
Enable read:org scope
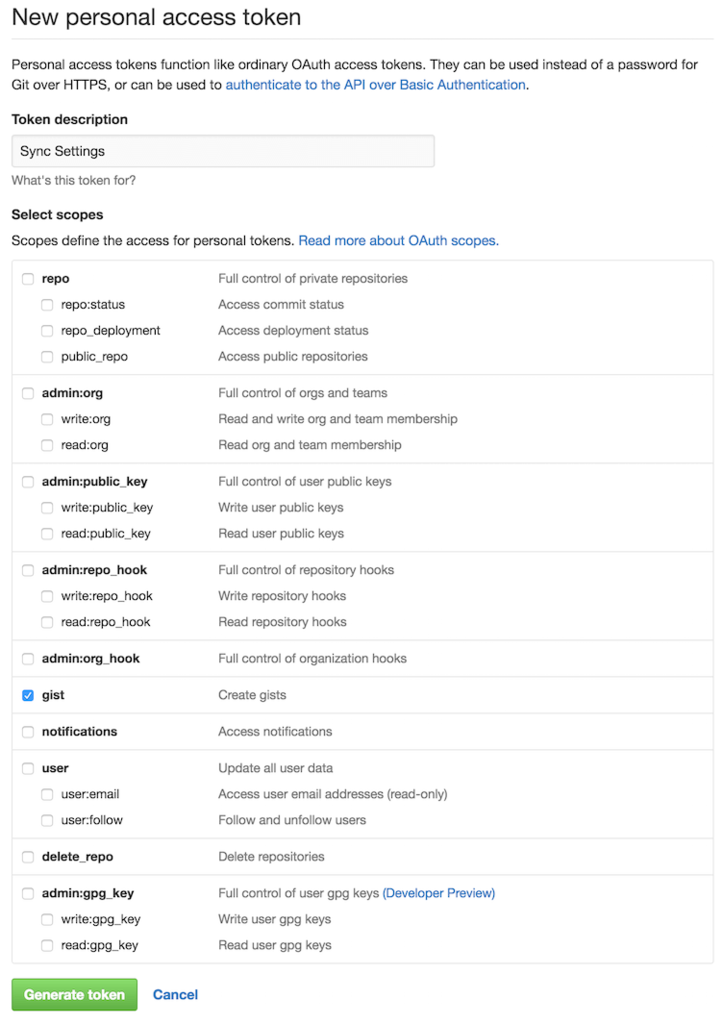(47, 445)
